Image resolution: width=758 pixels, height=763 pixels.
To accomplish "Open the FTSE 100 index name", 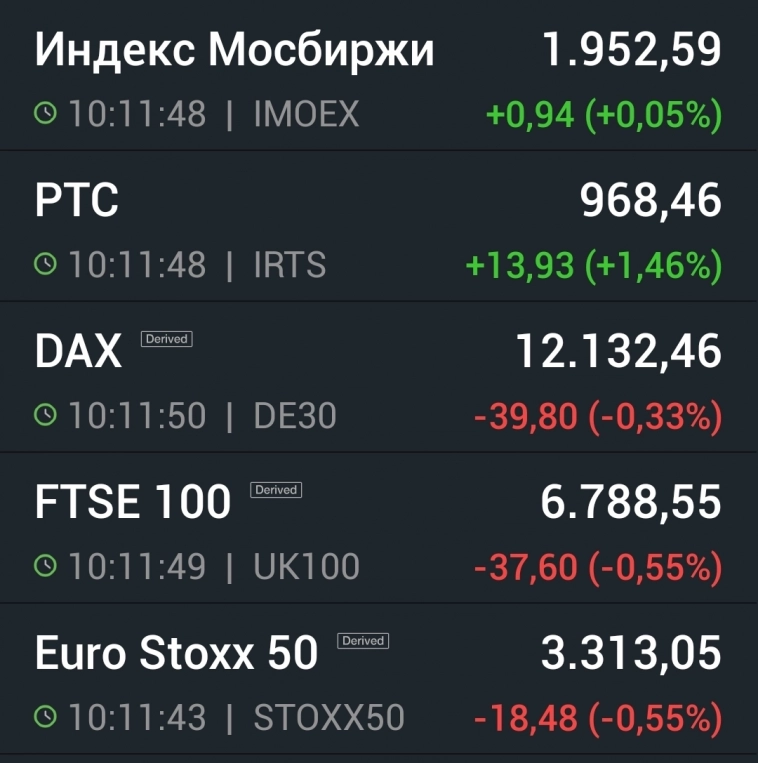I will click(133, 503).
